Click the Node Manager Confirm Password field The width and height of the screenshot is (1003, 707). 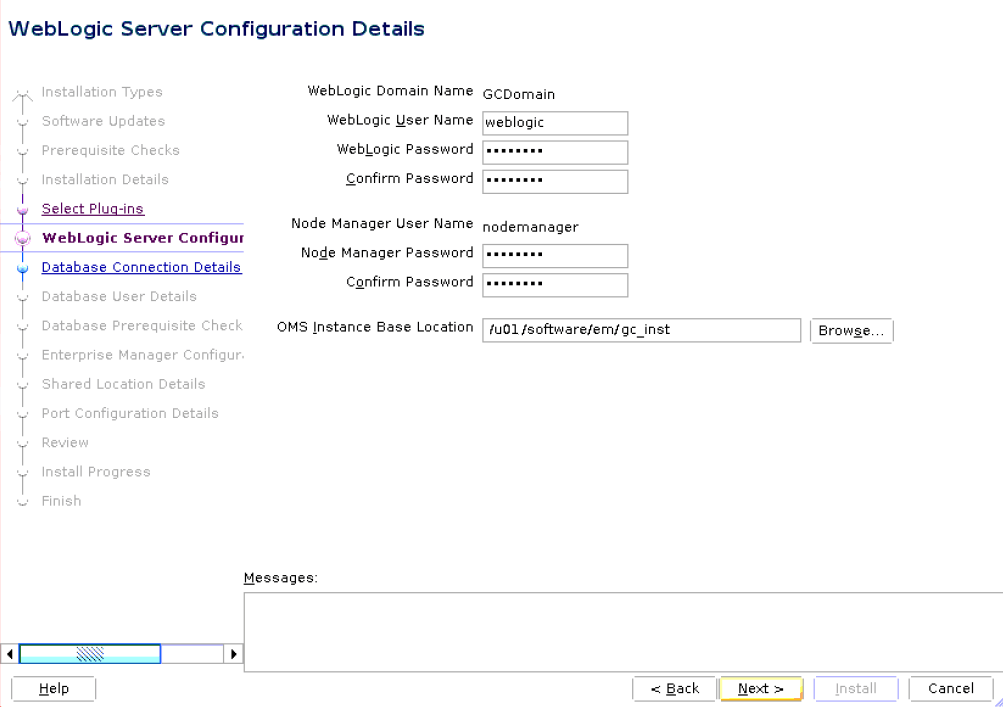554,285
